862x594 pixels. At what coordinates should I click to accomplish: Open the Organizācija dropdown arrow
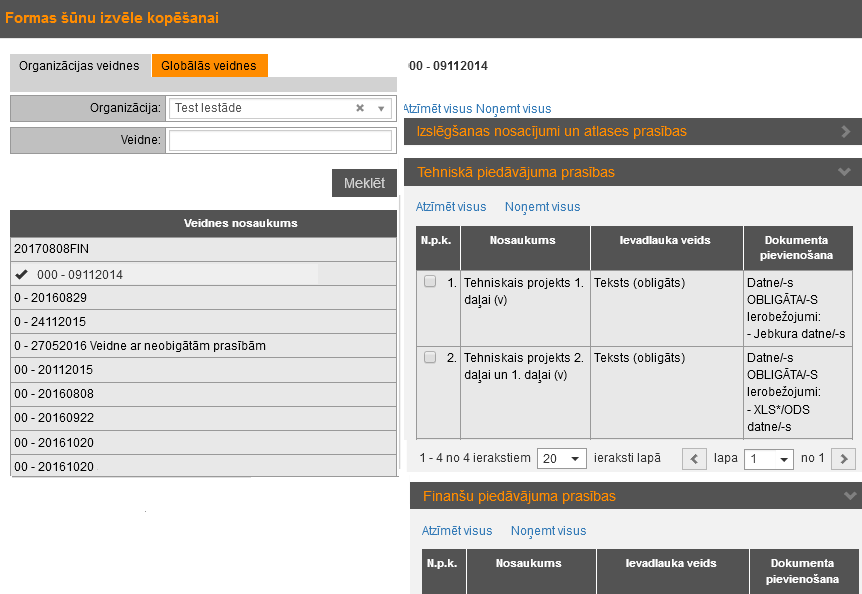[381, 108]
